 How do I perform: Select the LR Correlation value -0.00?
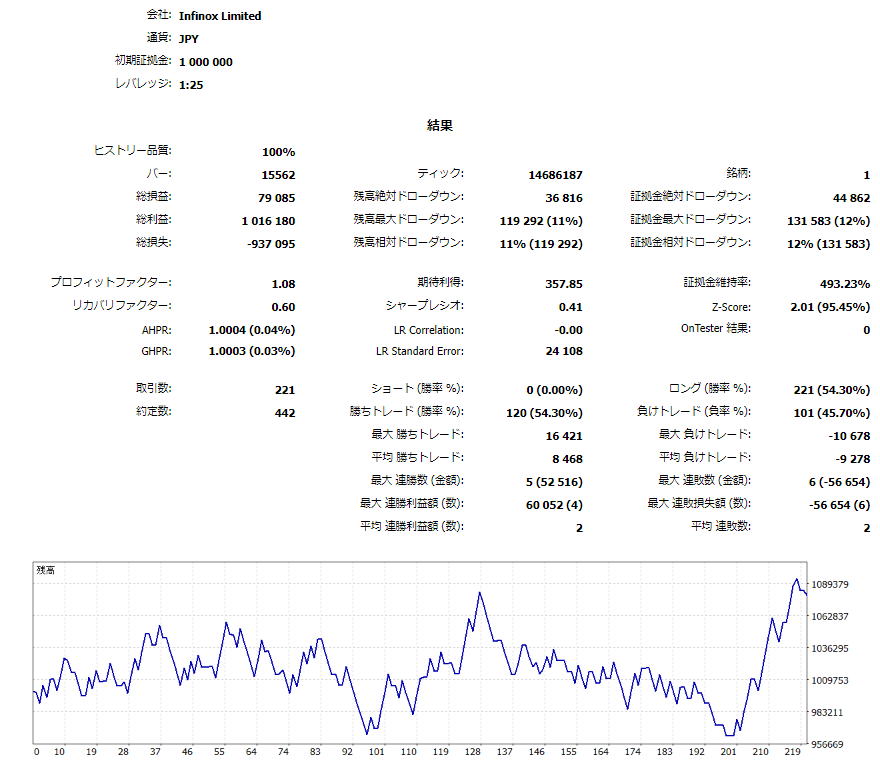(x=569, y=330)
